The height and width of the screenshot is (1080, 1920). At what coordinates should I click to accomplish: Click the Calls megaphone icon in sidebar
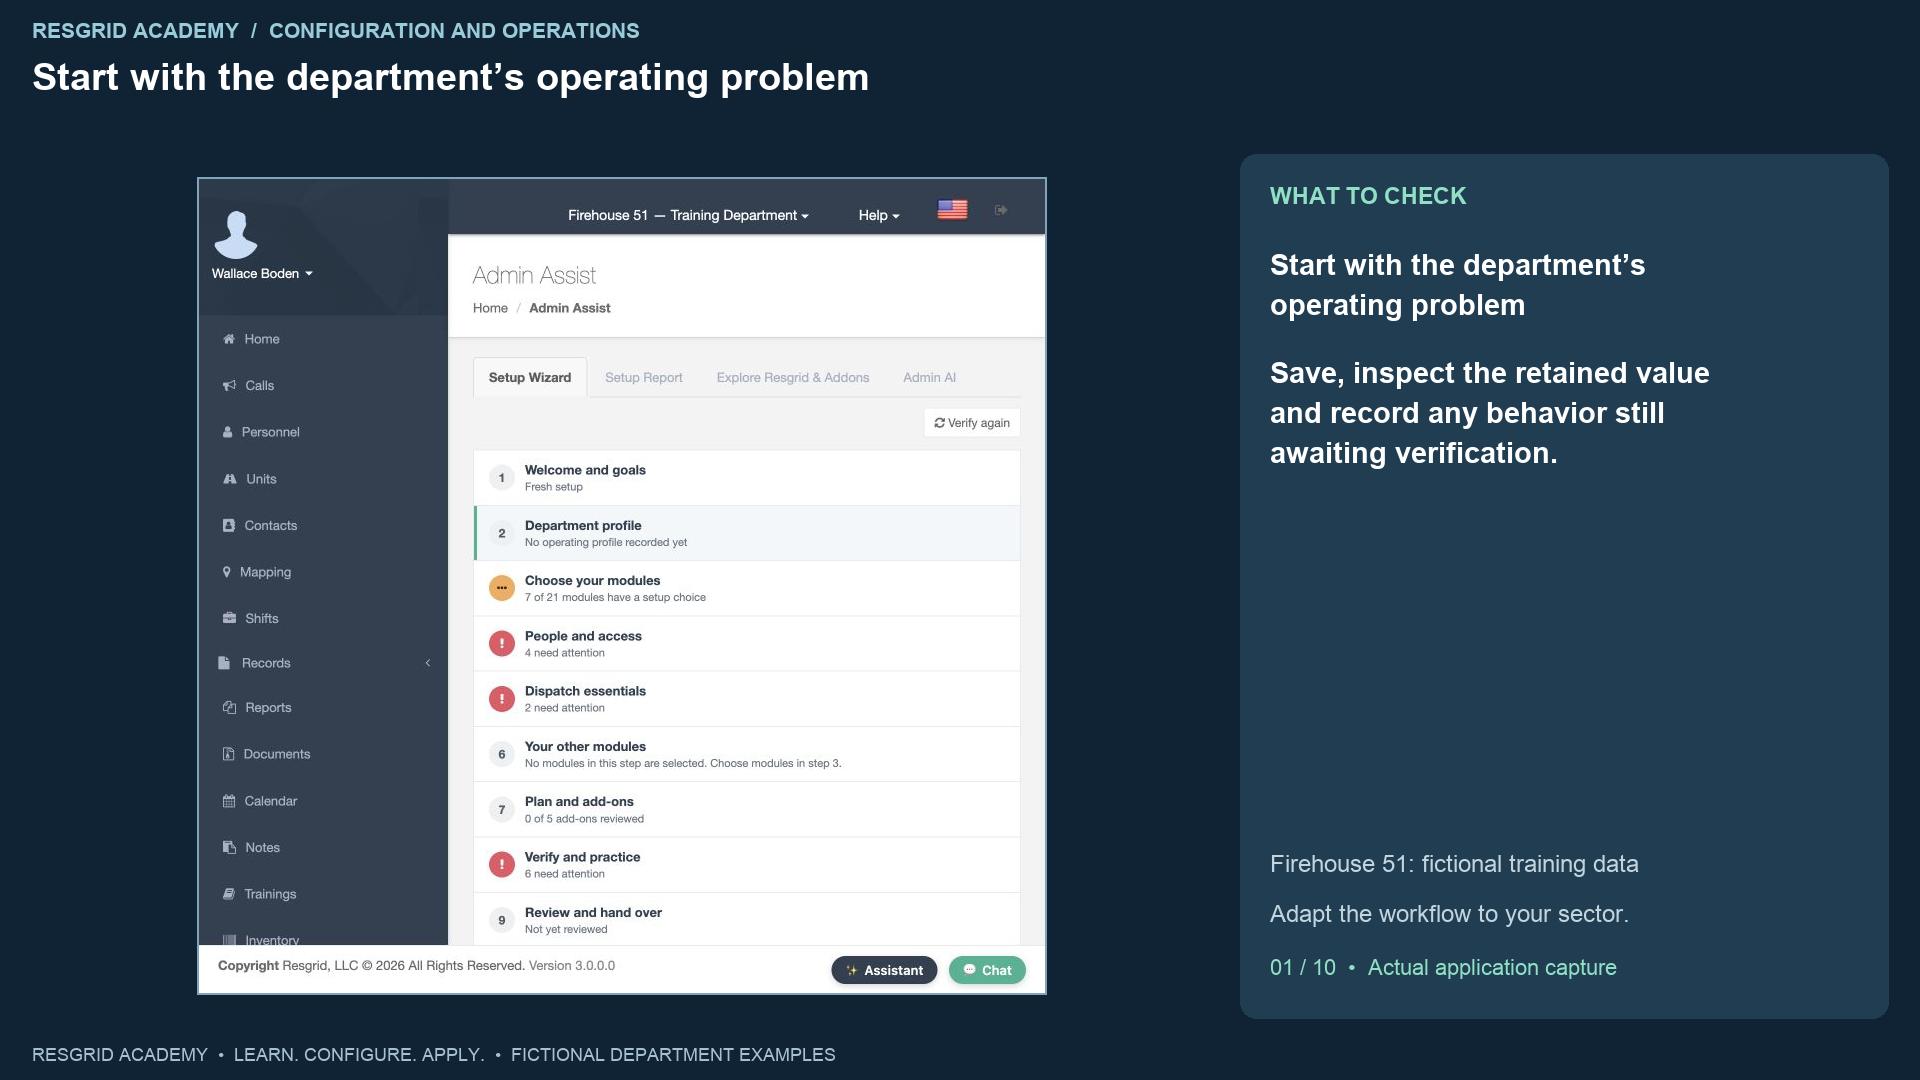pyautogui.click(x=229, y=385)
